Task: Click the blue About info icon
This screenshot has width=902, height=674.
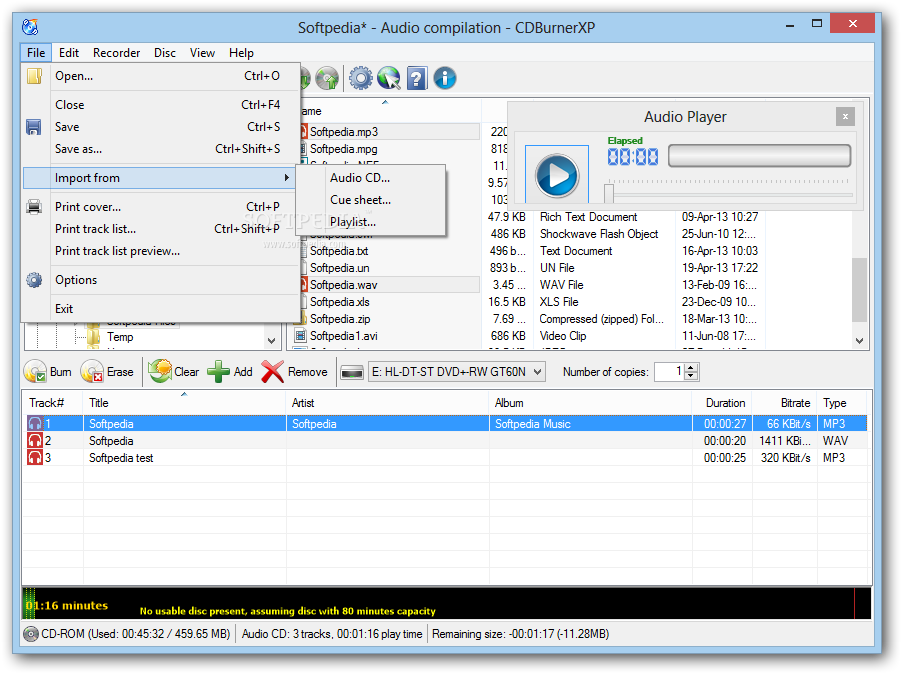Action: click(x=445, y=78)
